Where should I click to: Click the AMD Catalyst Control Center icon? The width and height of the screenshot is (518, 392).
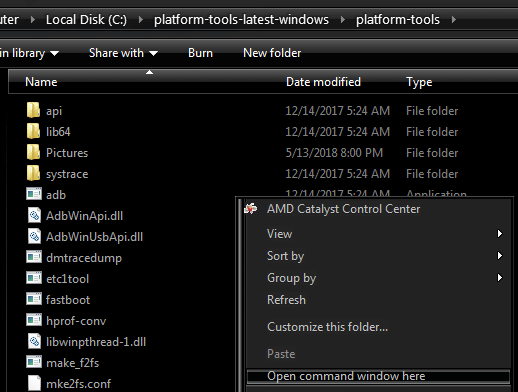point(250,209)
